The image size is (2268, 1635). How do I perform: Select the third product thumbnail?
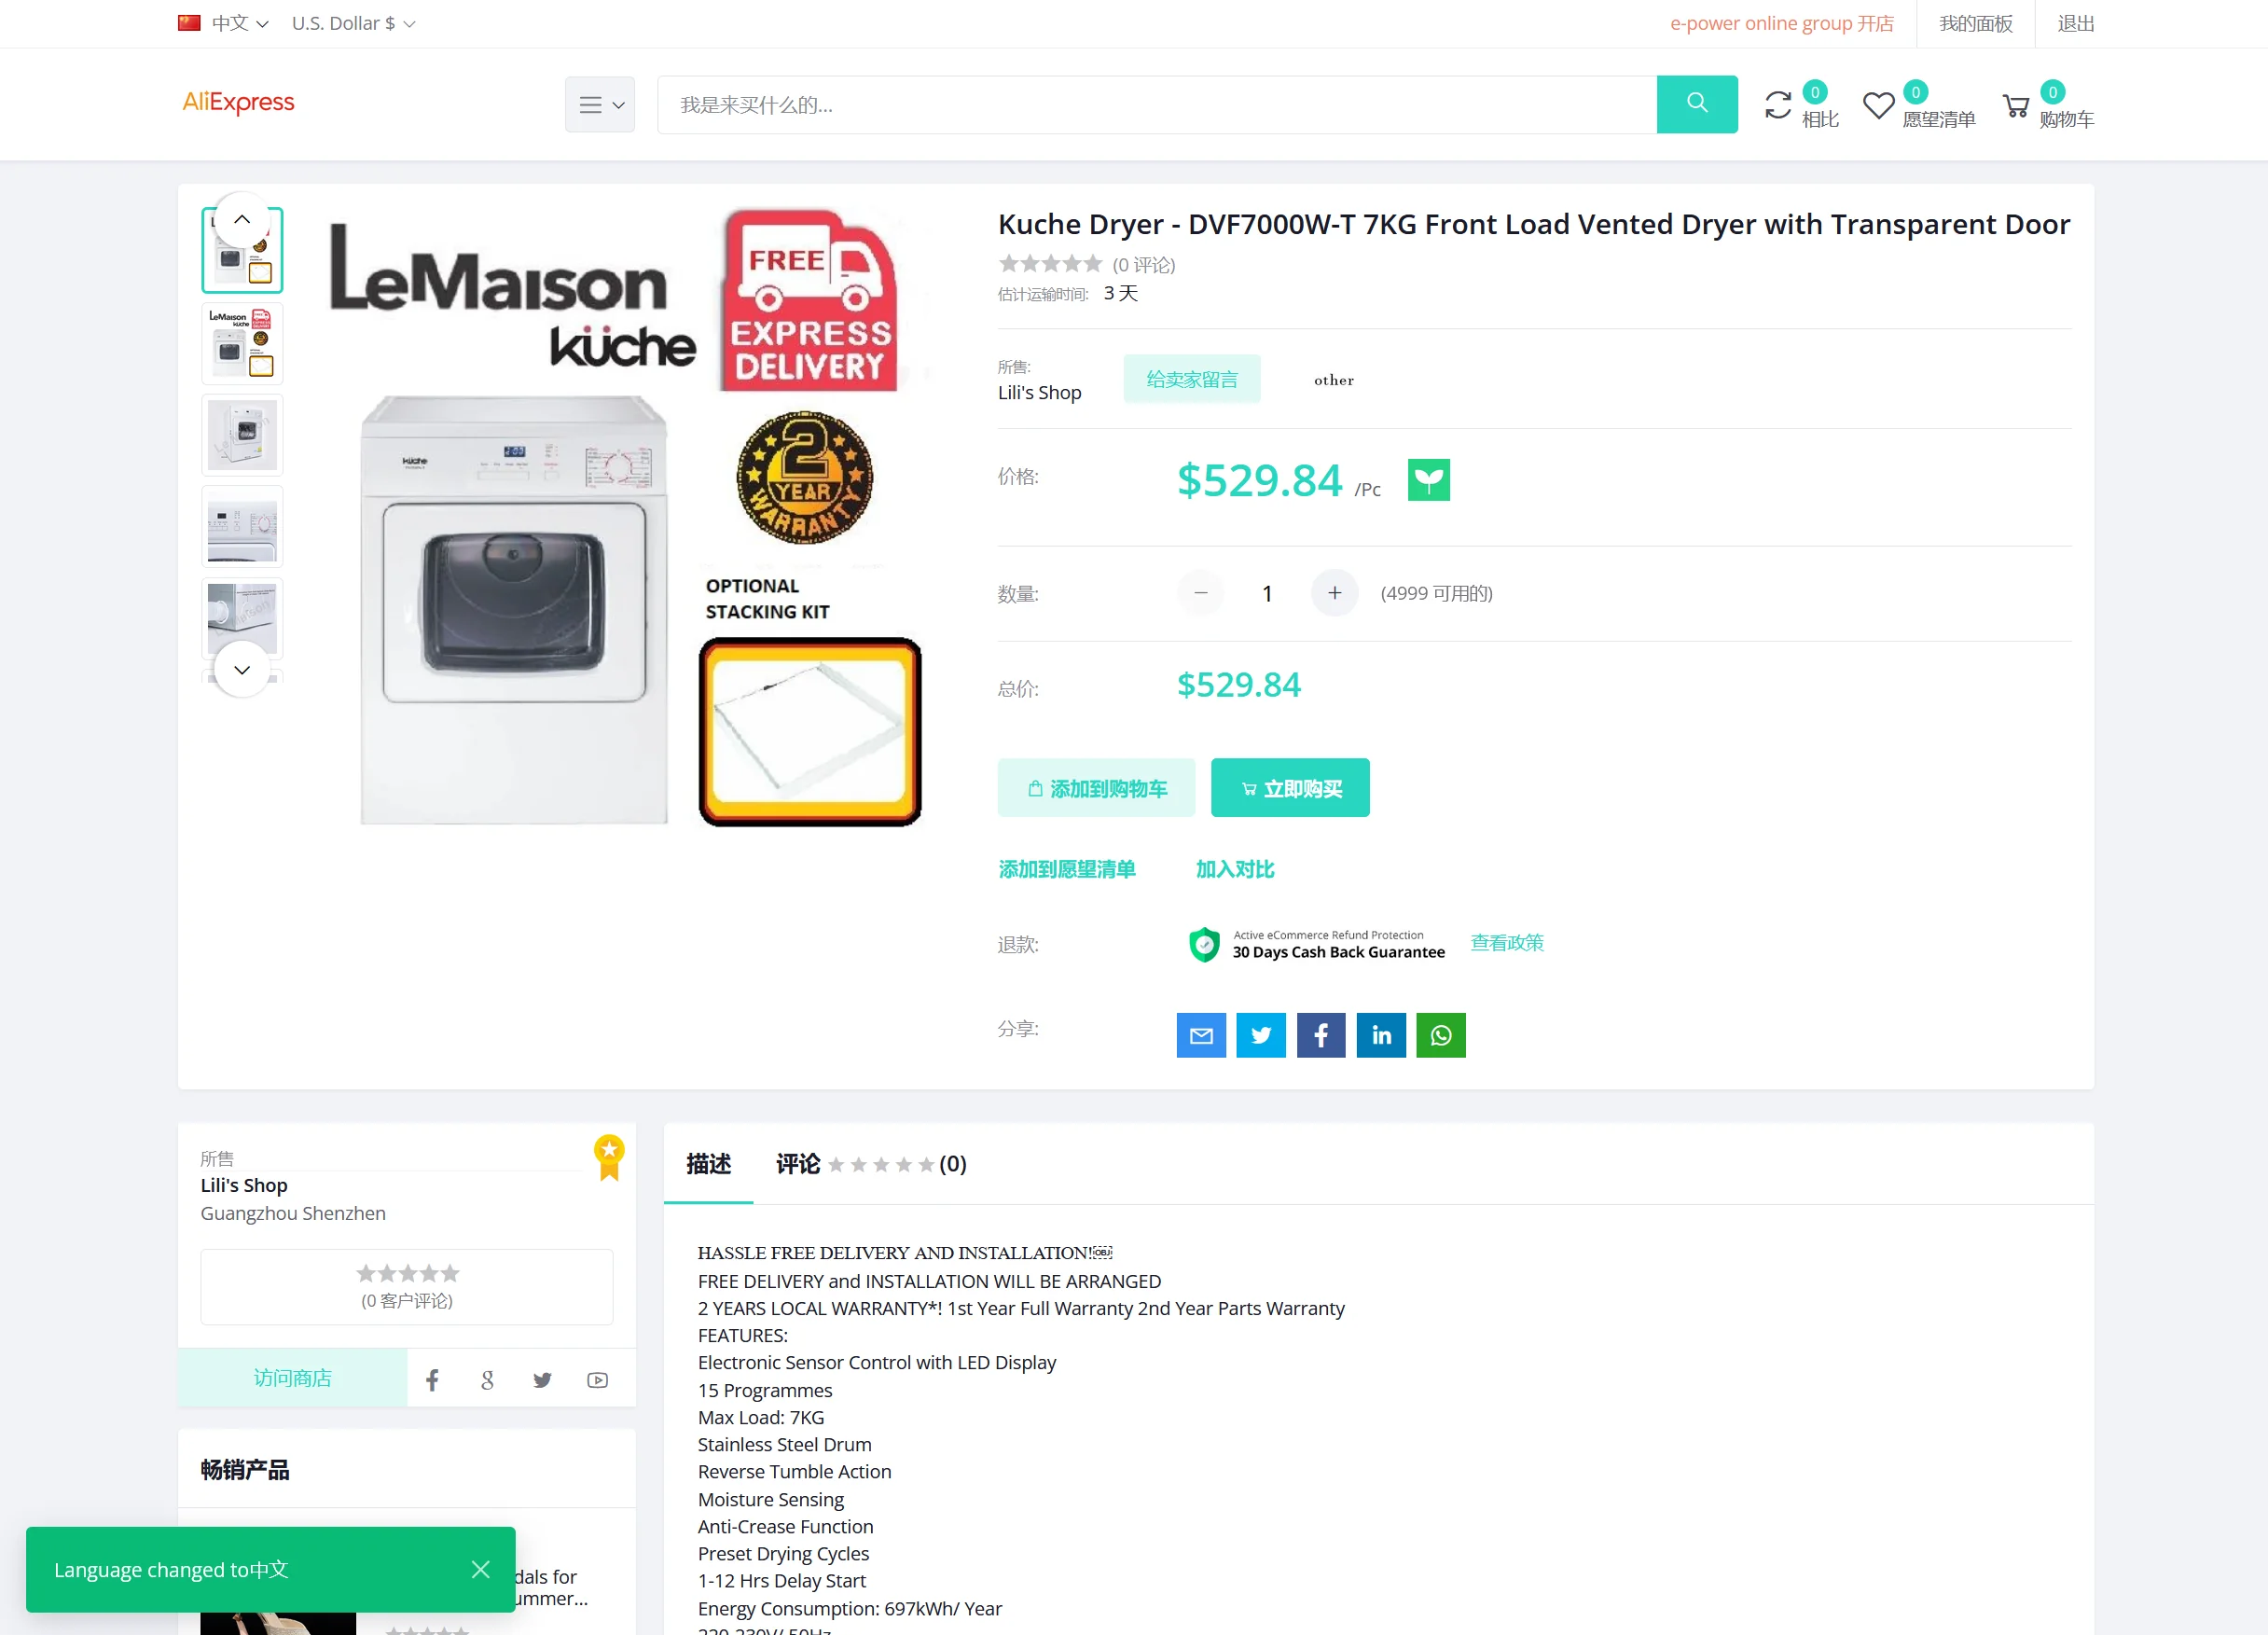(x=242, y=435)
